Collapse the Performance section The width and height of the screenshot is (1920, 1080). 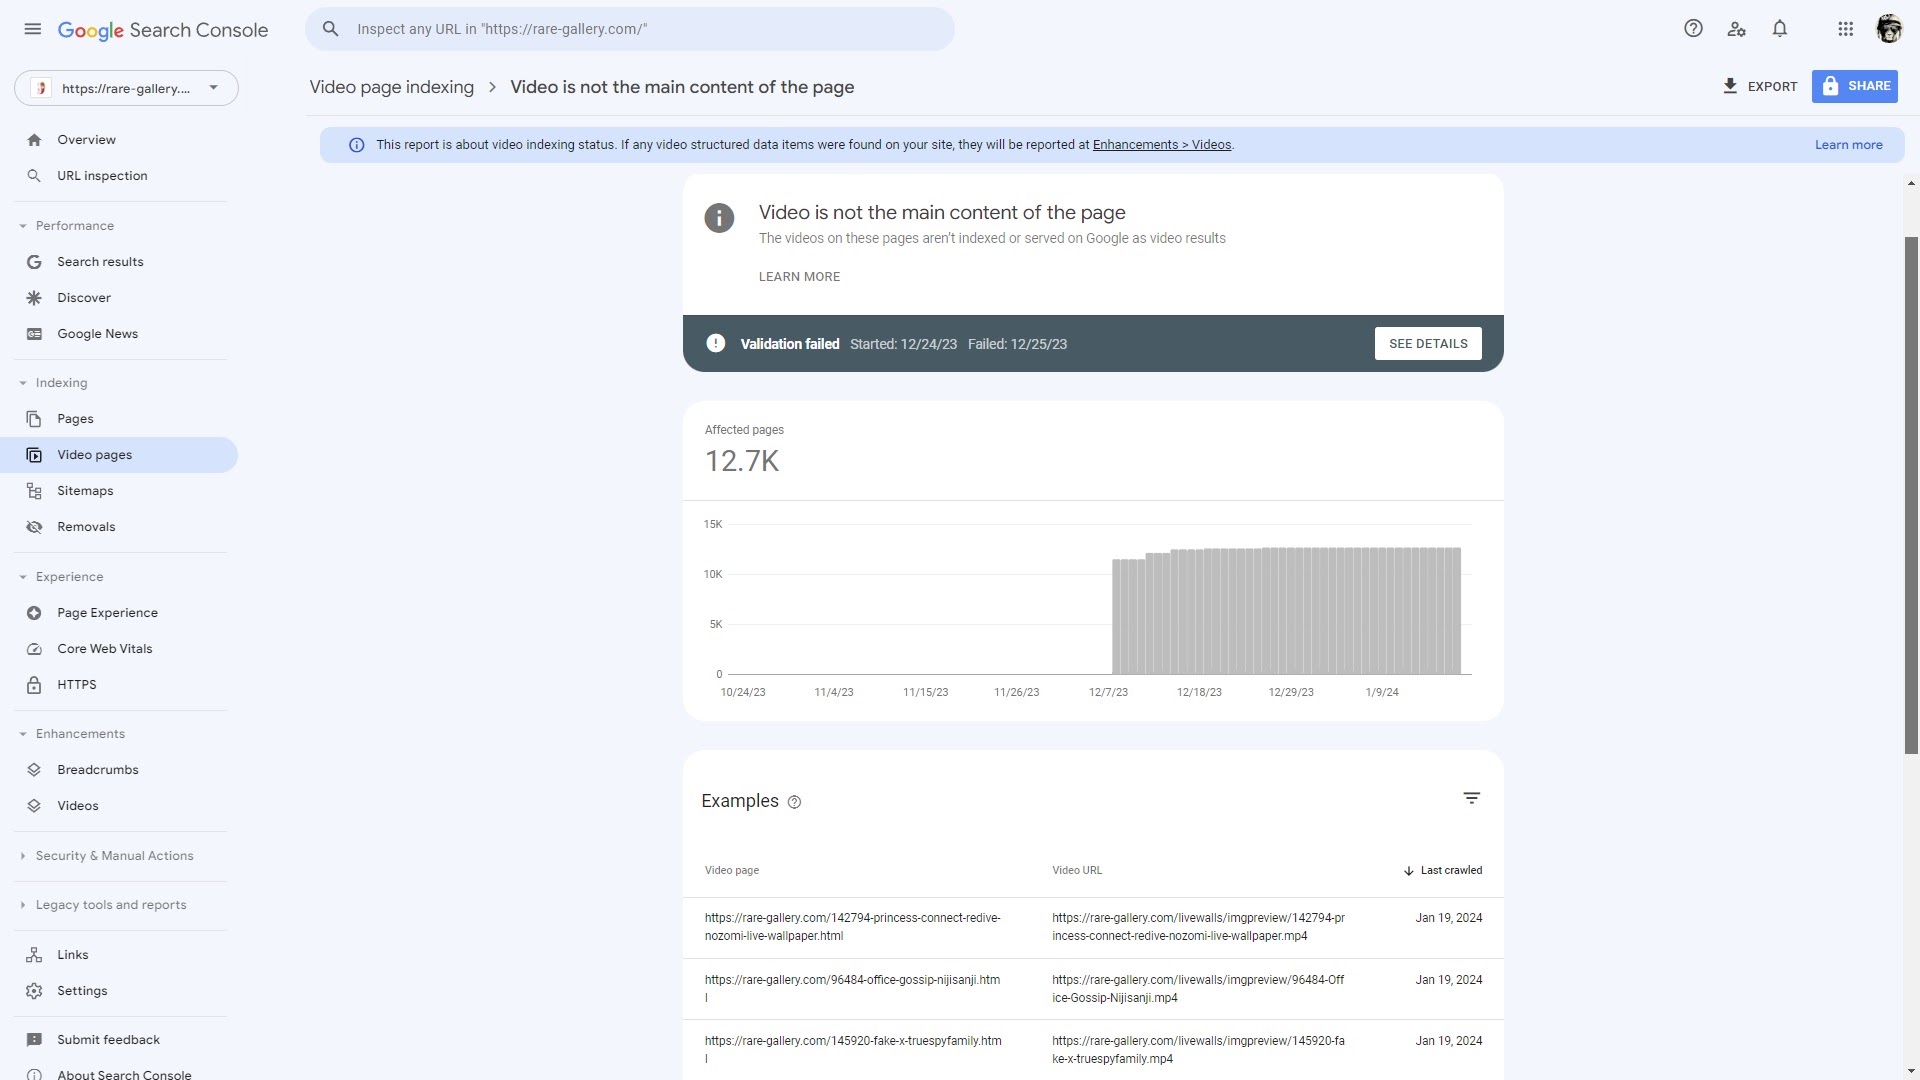pyautogui.click(x=23, y=226)
